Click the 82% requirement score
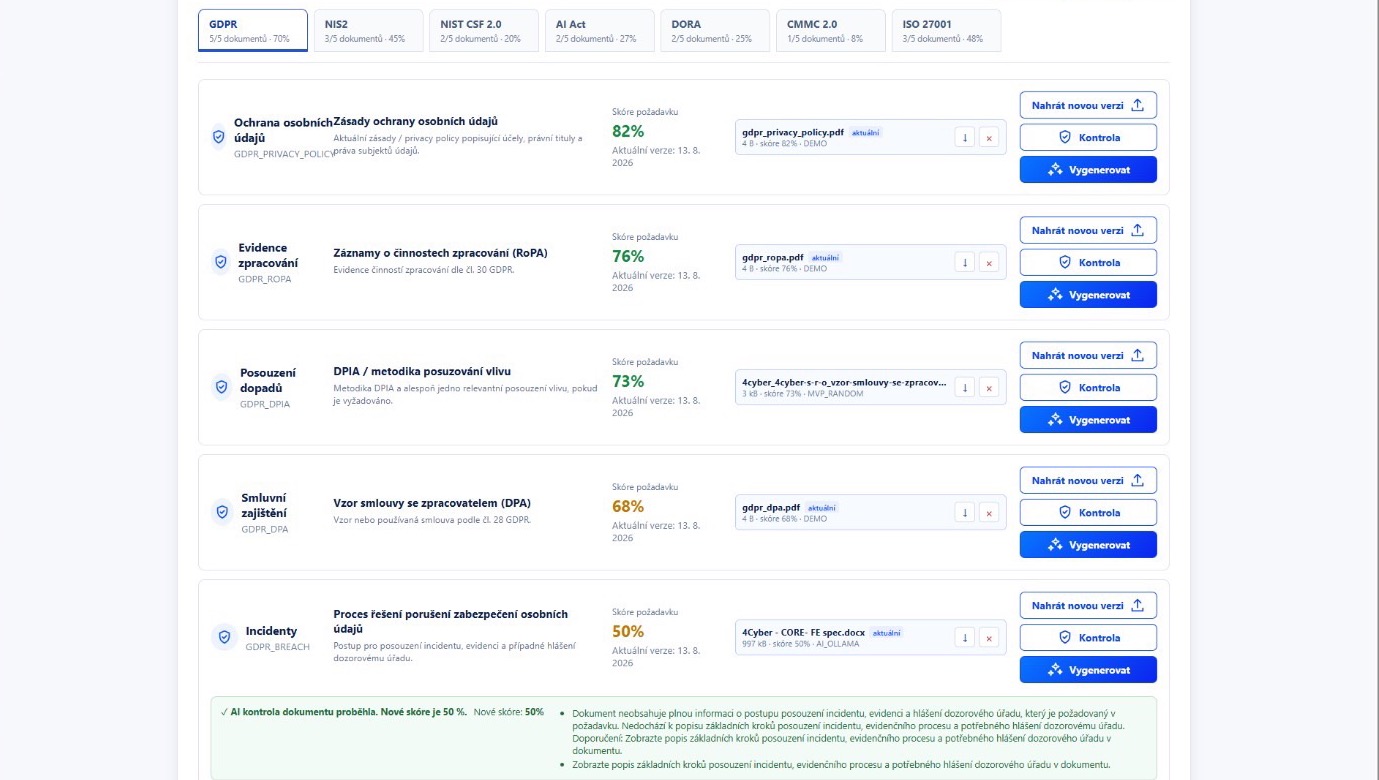The width and height of the screenshot is (1379, 780). click(x=628, y=131)
